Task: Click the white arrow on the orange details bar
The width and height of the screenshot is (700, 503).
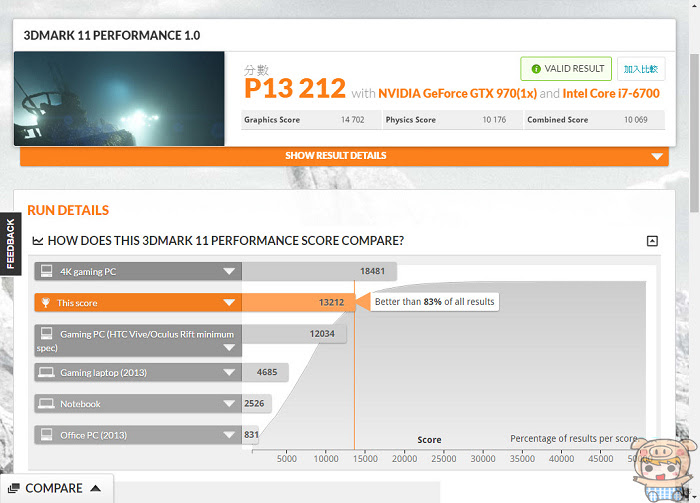Action: pyautogui.click(x=657, y=156)
